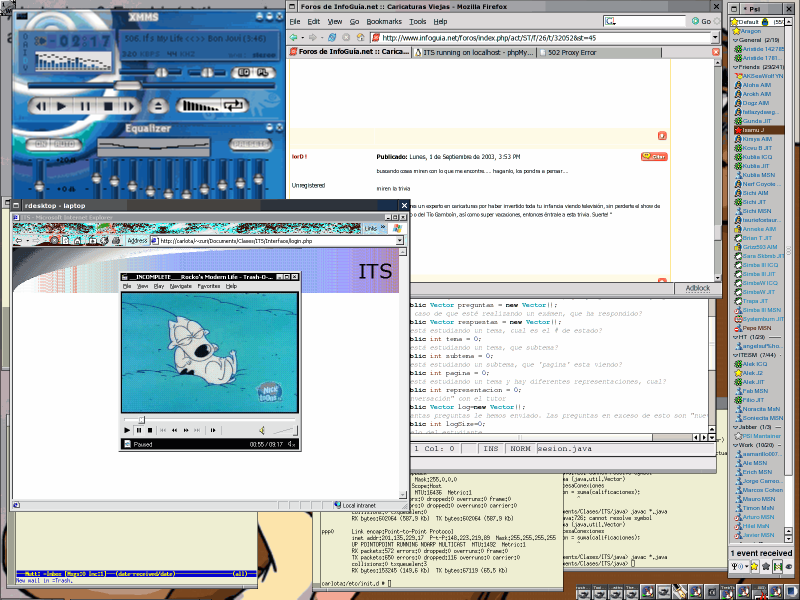Collapse the Friends group in Psi roster

point(737,66)
